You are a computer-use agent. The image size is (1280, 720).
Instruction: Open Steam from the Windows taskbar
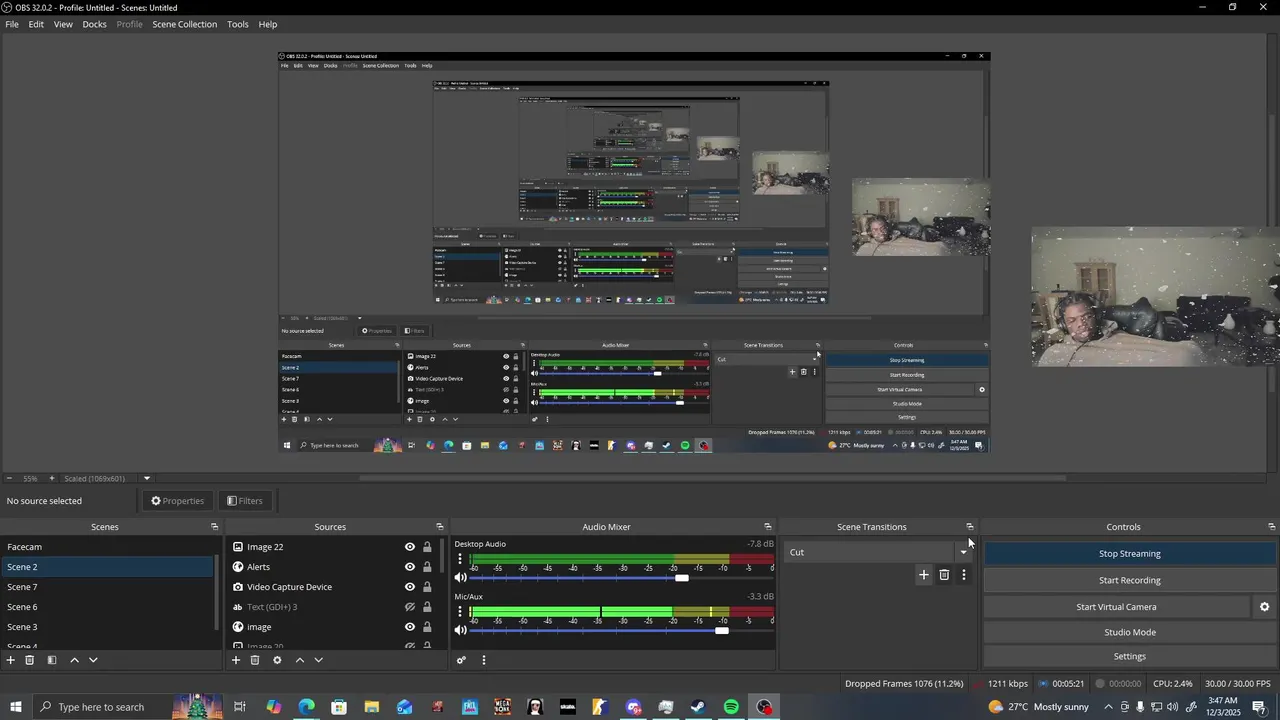[698, 707]
